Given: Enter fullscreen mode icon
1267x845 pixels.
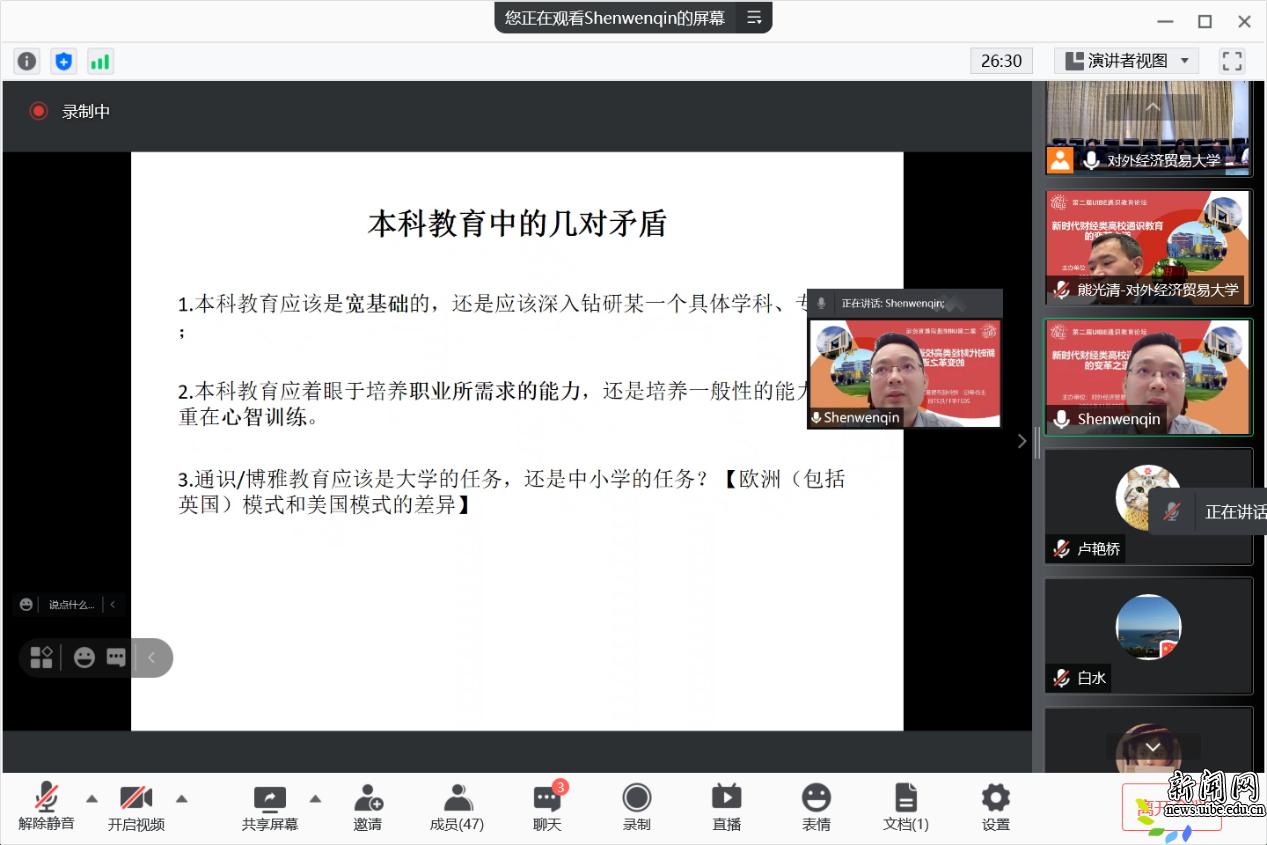Looking at the screenshot, I should coord(1232,61).
